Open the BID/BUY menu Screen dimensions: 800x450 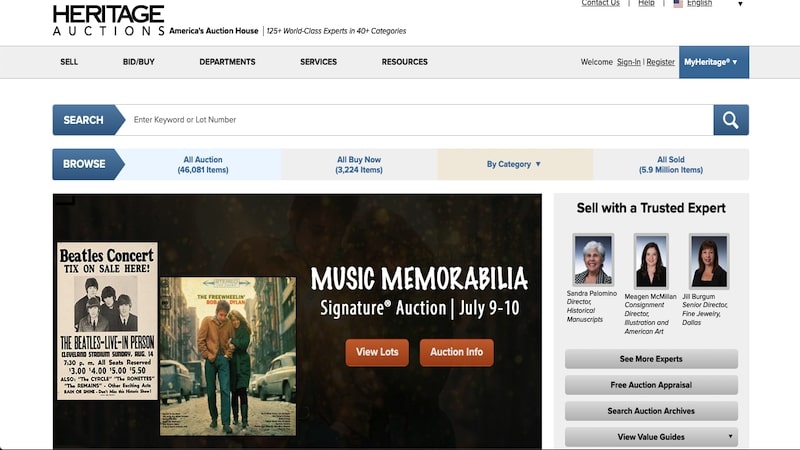coord(138,62)
